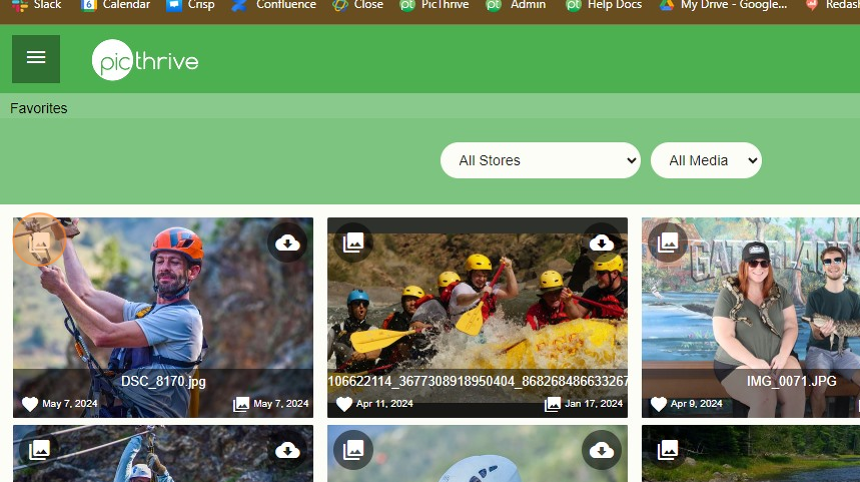
Task: Click the 106622114 rafting file name
Action: coord(478,381)
